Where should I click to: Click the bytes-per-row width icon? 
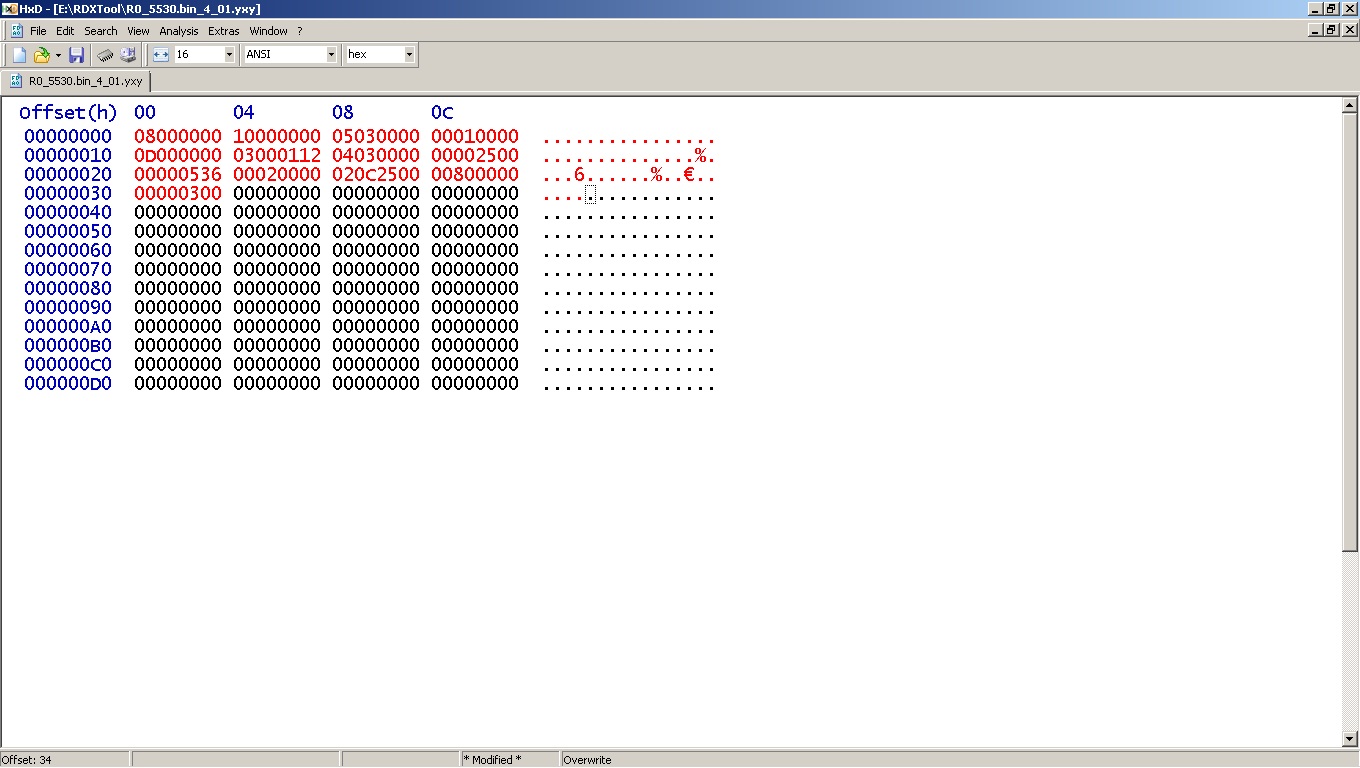161,55
